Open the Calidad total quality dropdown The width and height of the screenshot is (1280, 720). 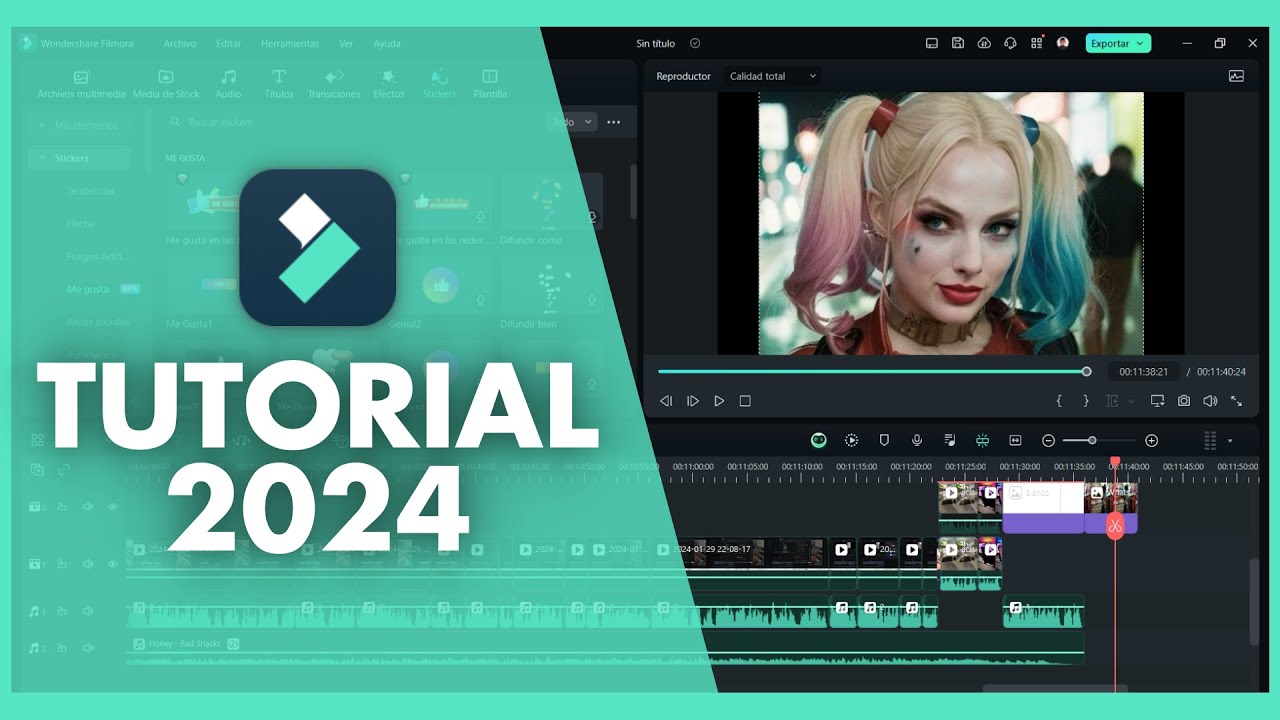(x=773, y=76)
